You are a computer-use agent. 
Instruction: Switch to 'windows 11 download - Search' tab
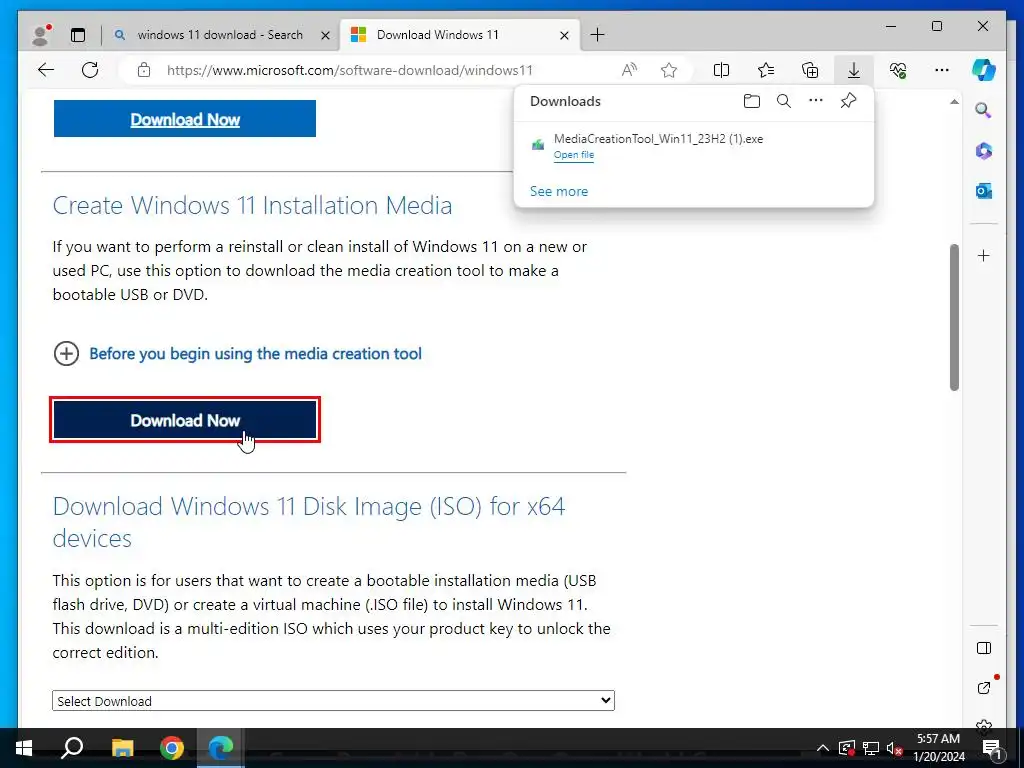point(220,35)
